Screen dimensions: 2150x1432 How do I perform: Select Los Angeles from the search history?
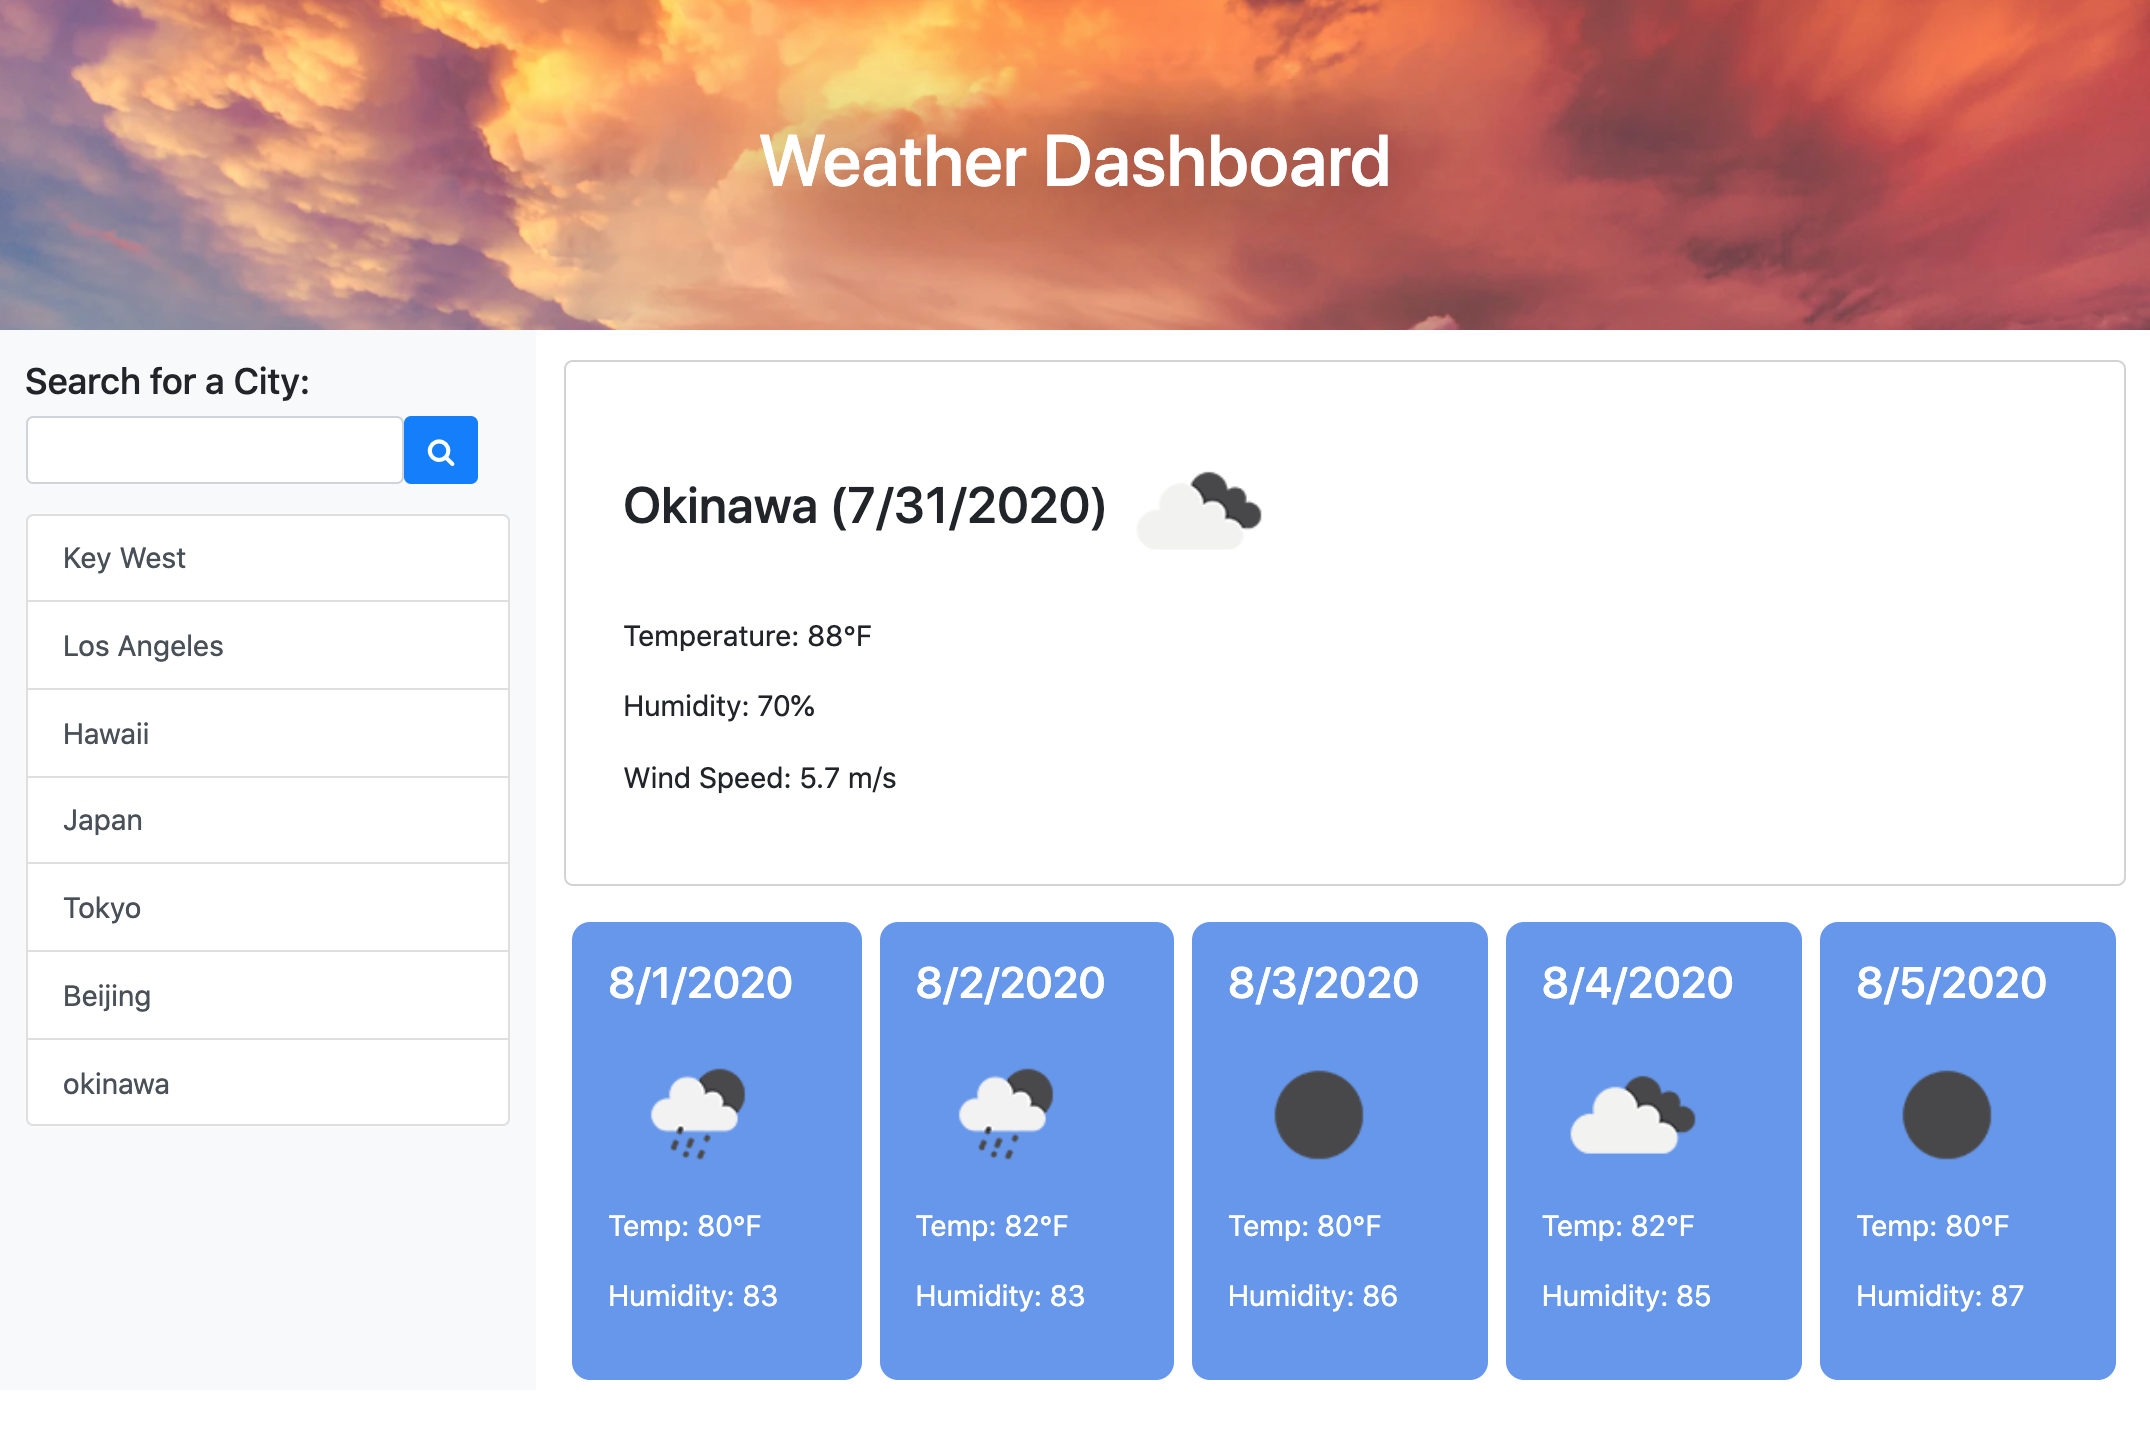point(267,645)
